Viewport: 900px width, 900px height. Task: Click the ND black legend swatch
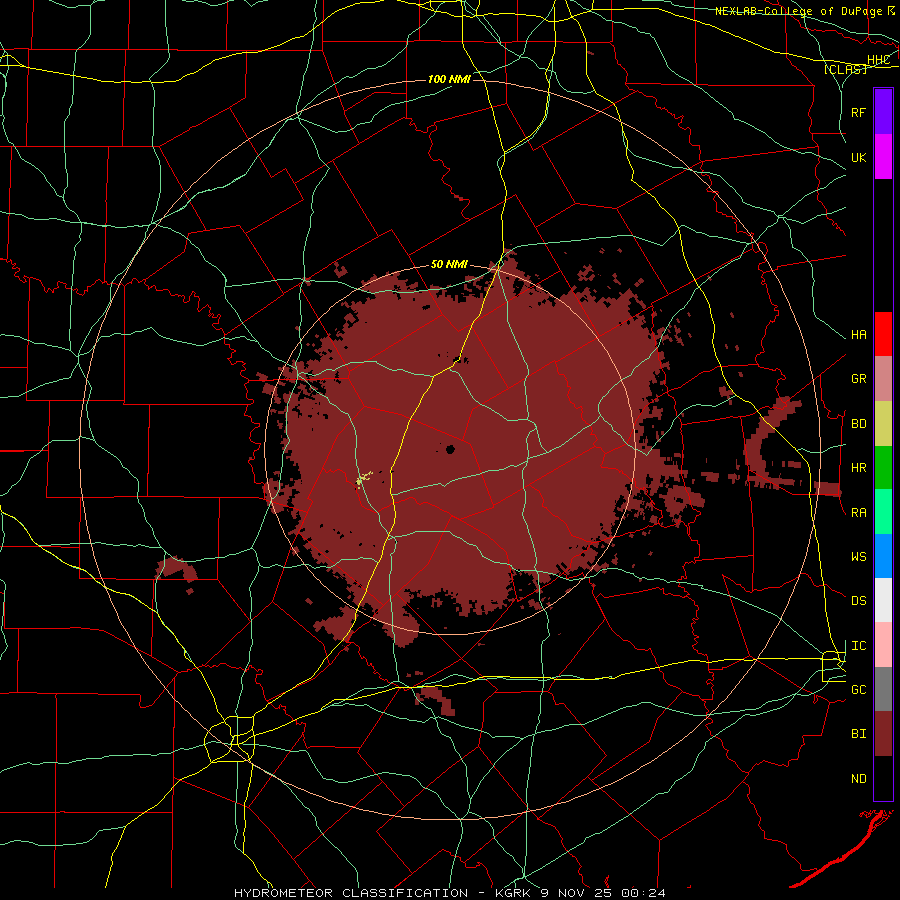[x=883, y=778]
